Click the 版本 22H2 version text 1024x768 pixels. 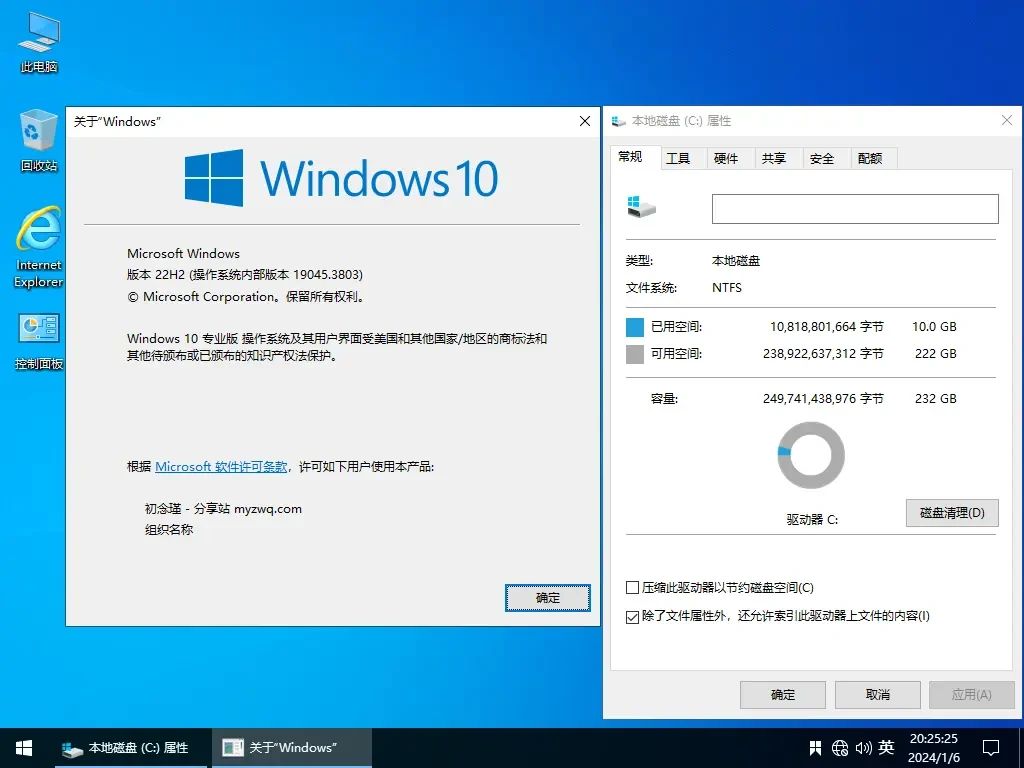[245, 275]
